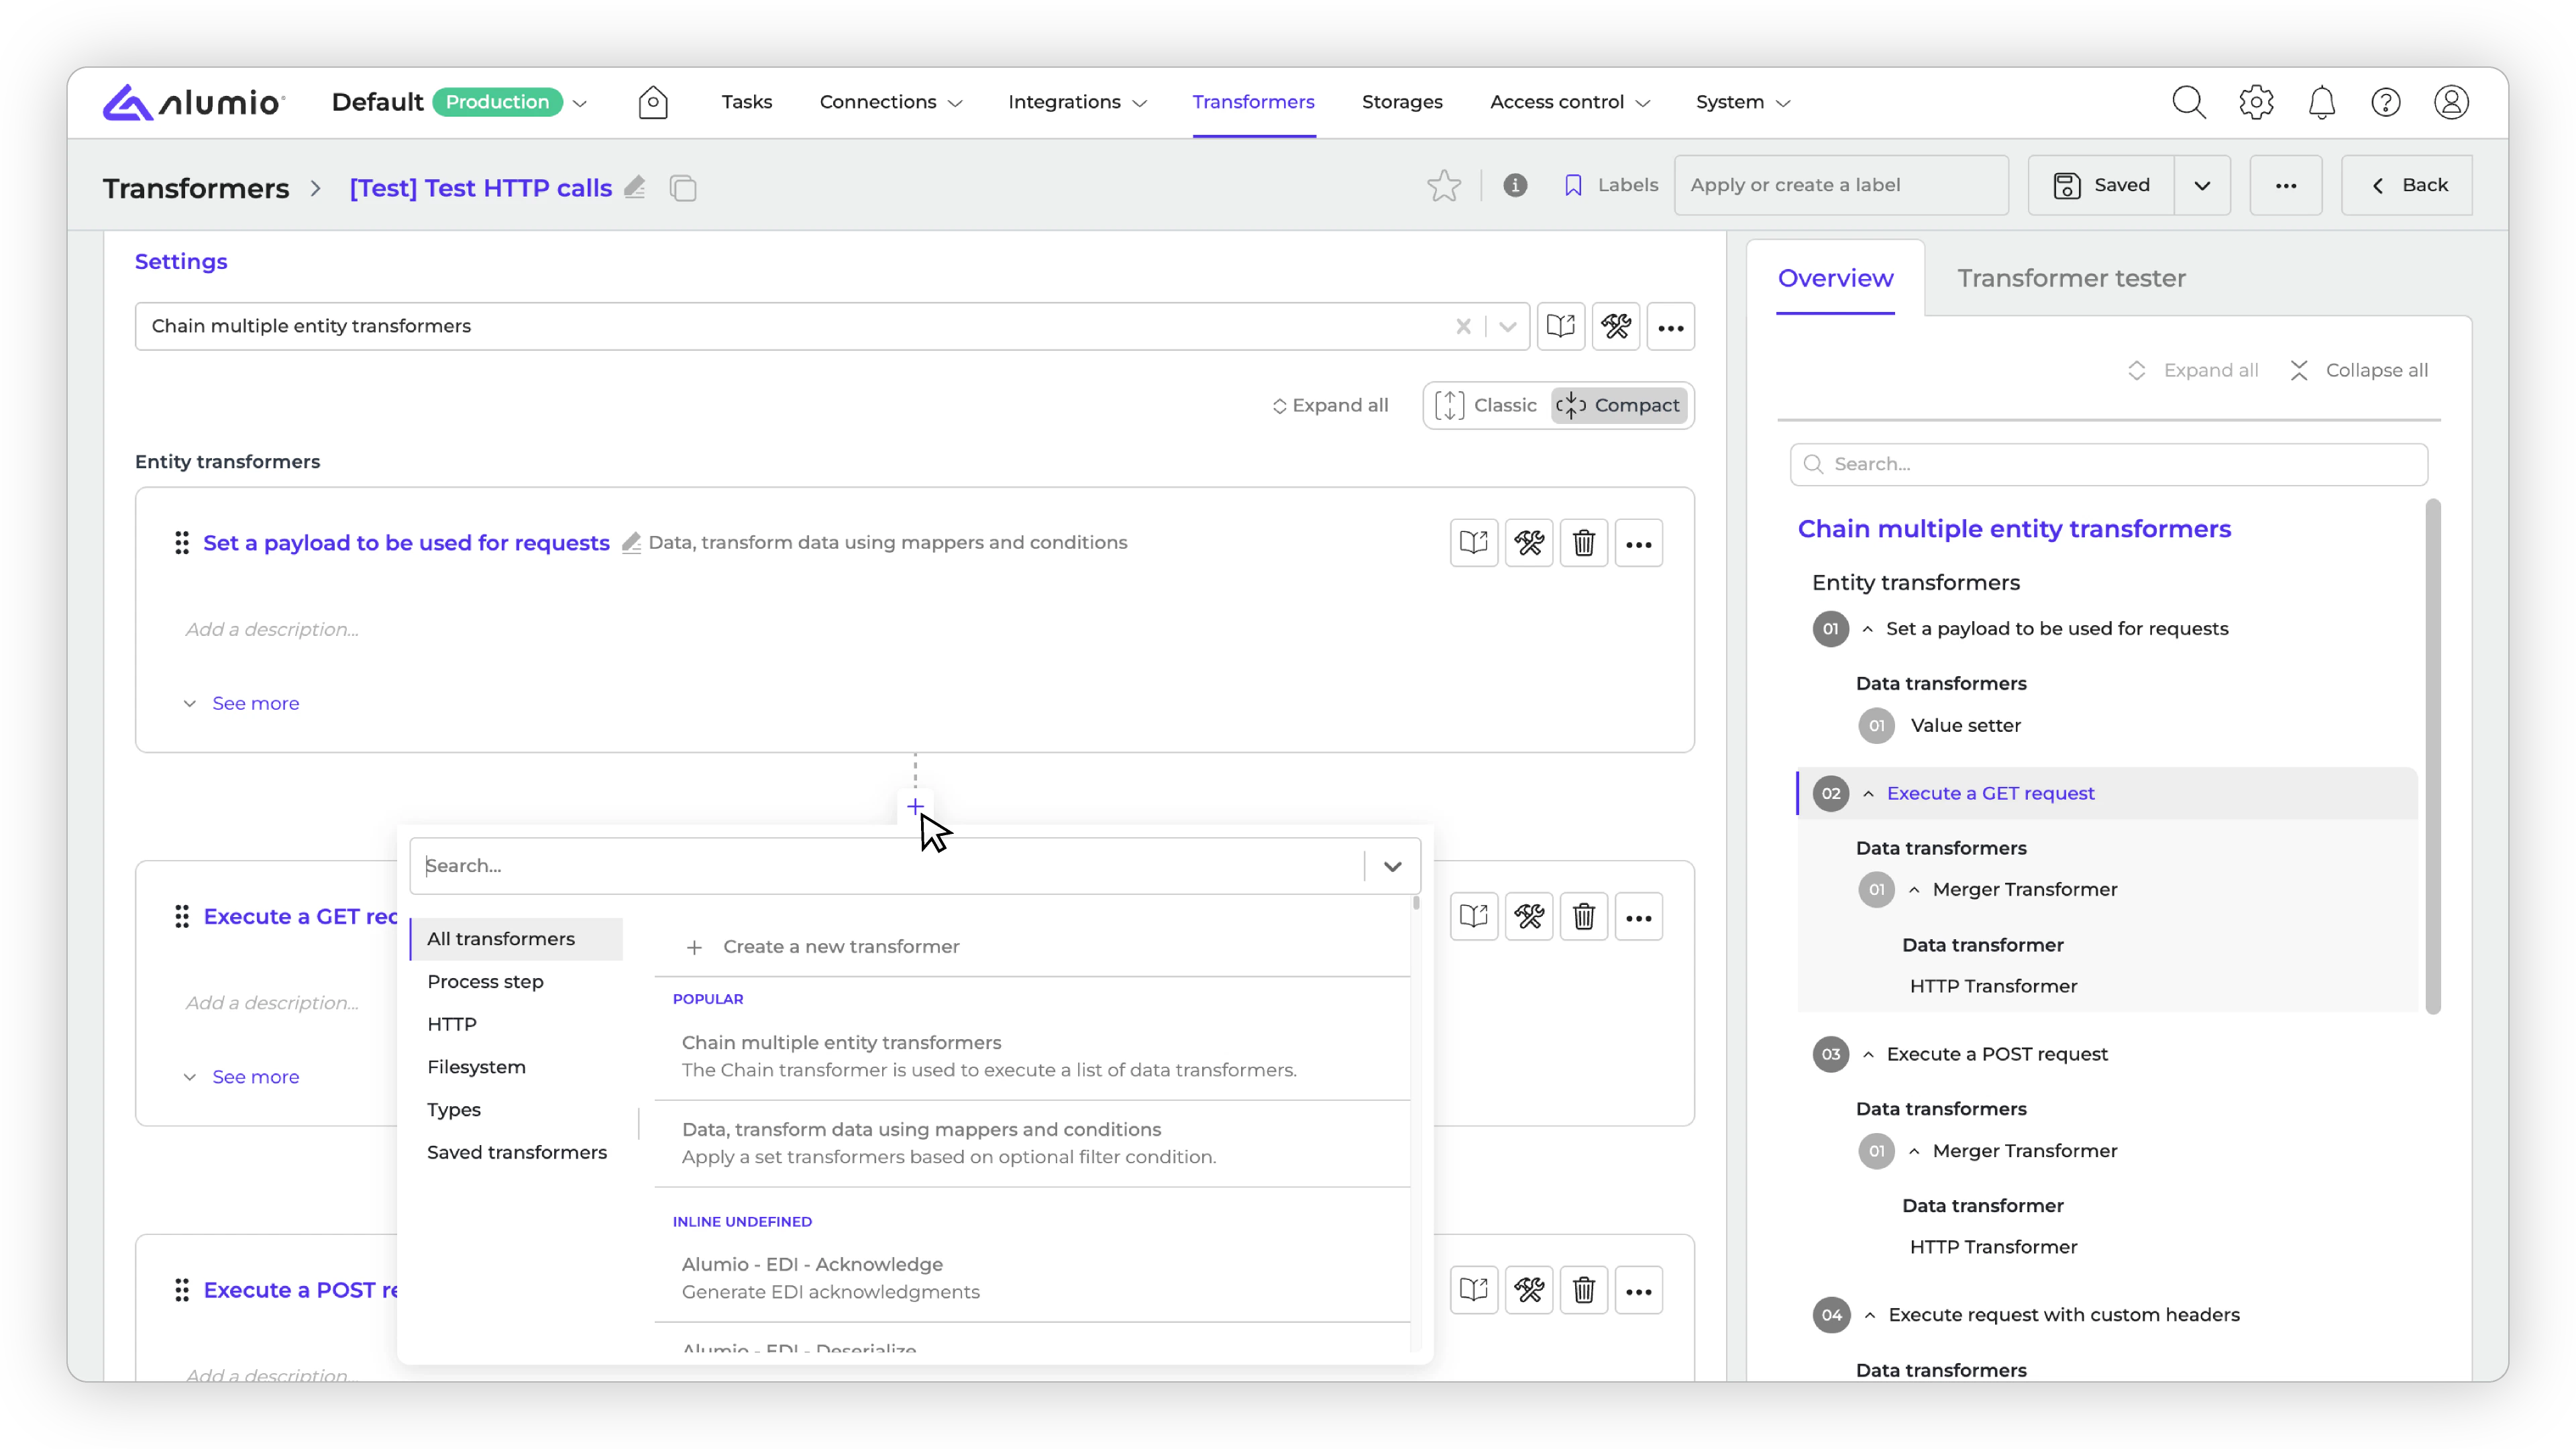
Task: Delete the Execute a GET request transformer
Action: tap(1584, 916)
